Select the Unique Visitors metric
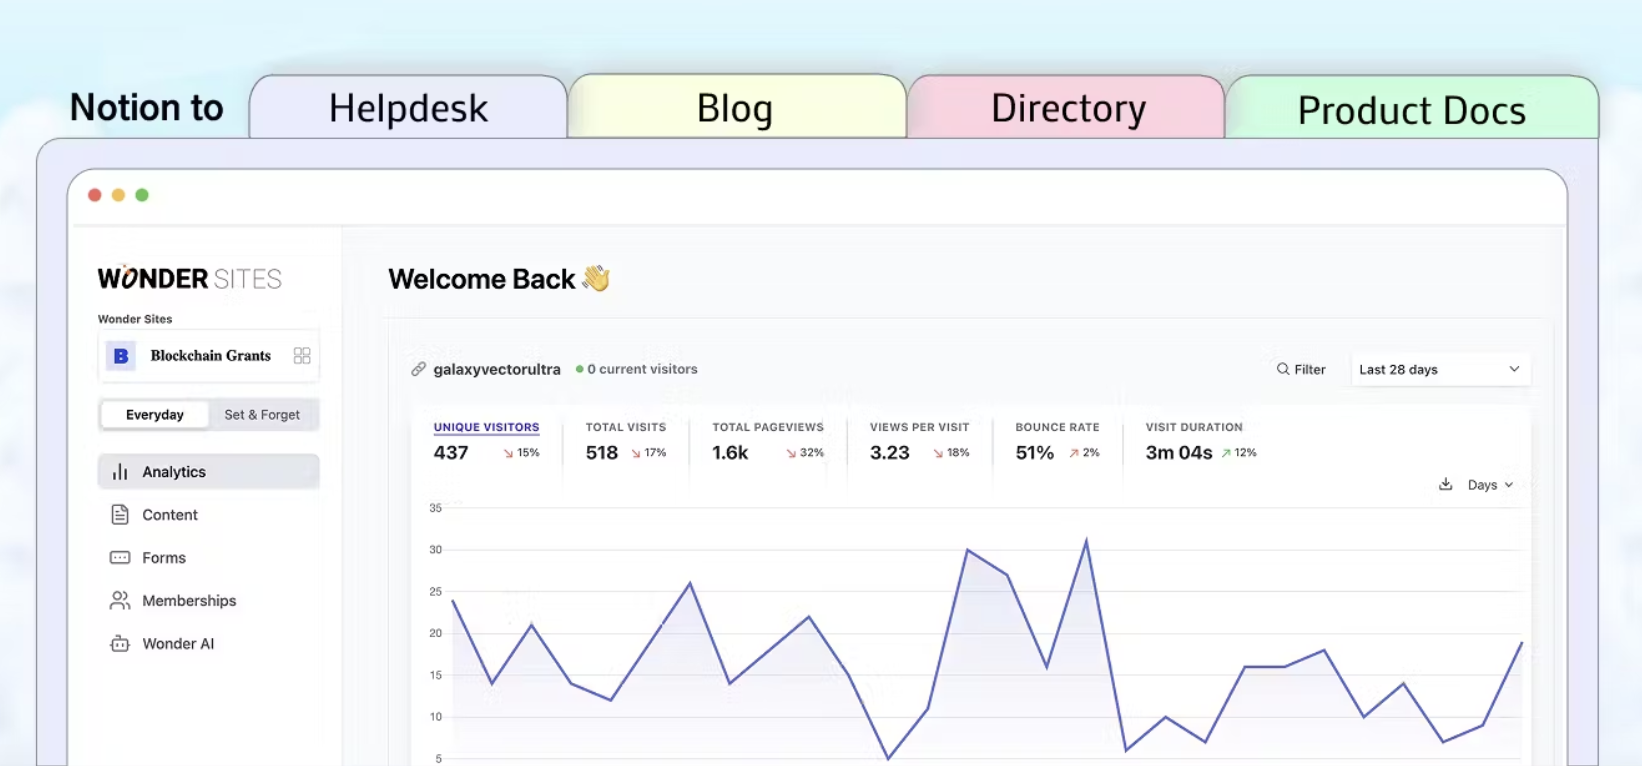The image size is (1642, 766). click(x=487, y=440)
